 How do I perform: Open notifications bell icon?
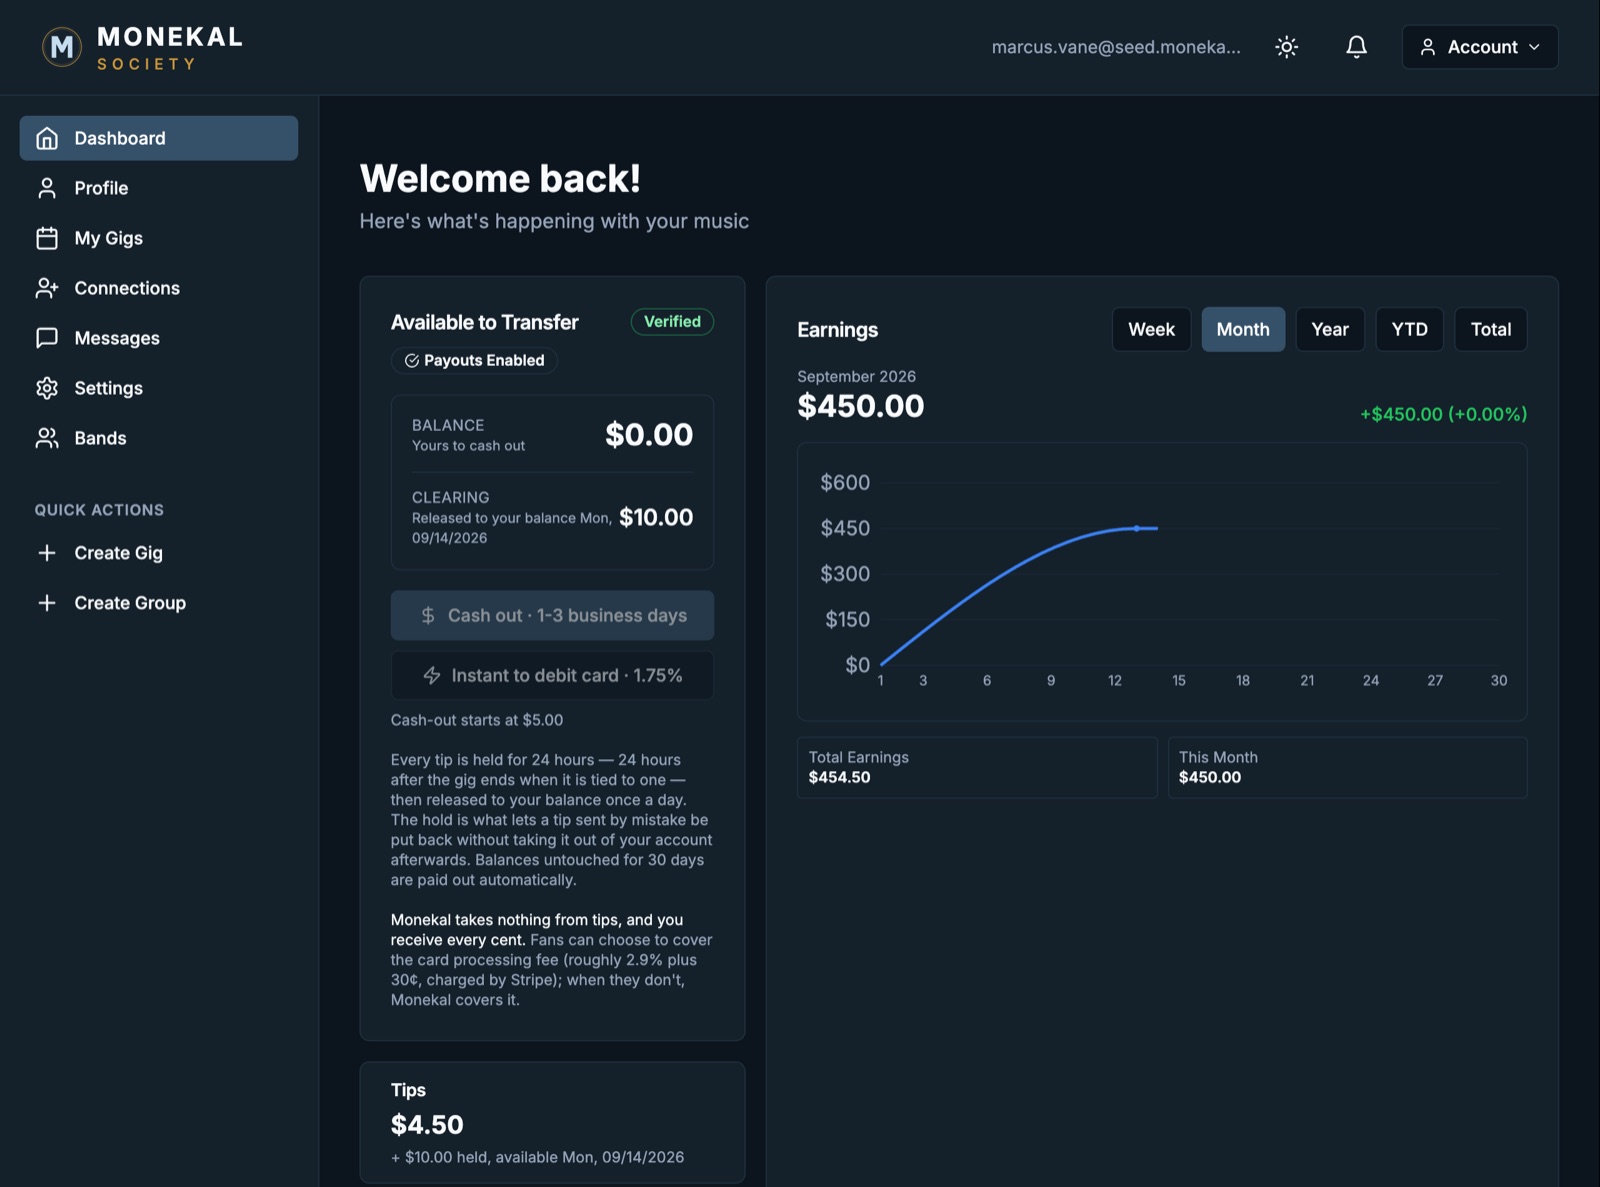pyautogui.click(x=1356, y=47)
